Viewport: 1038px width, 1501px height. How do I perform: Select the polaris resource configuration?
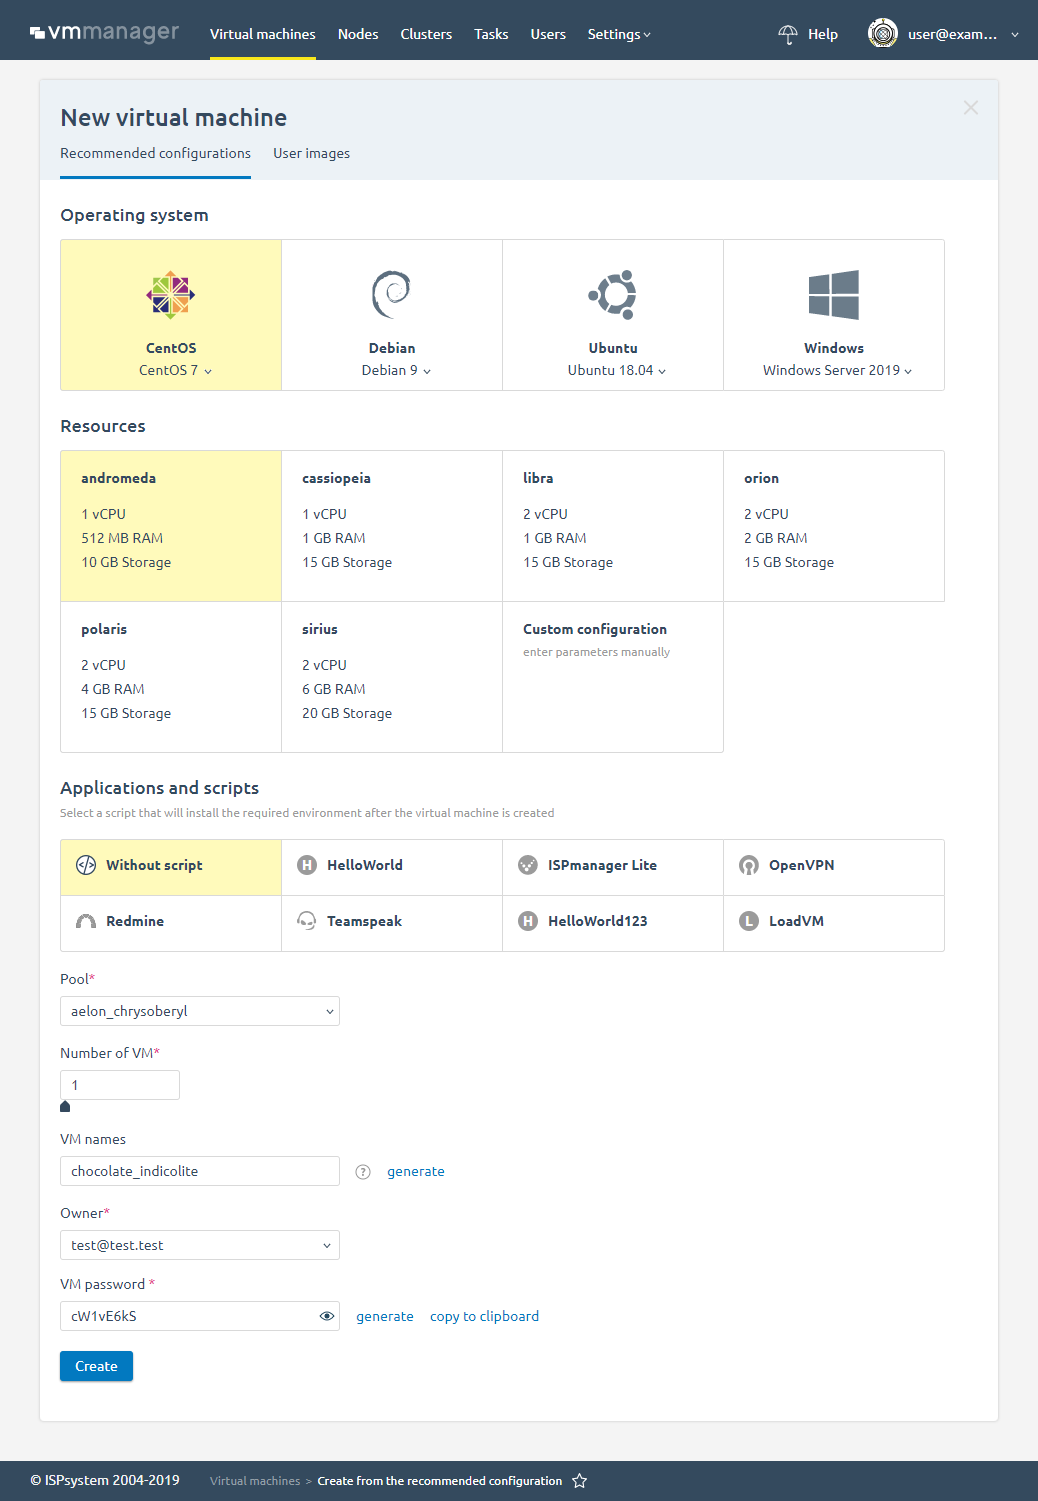(x=171, y=677)
